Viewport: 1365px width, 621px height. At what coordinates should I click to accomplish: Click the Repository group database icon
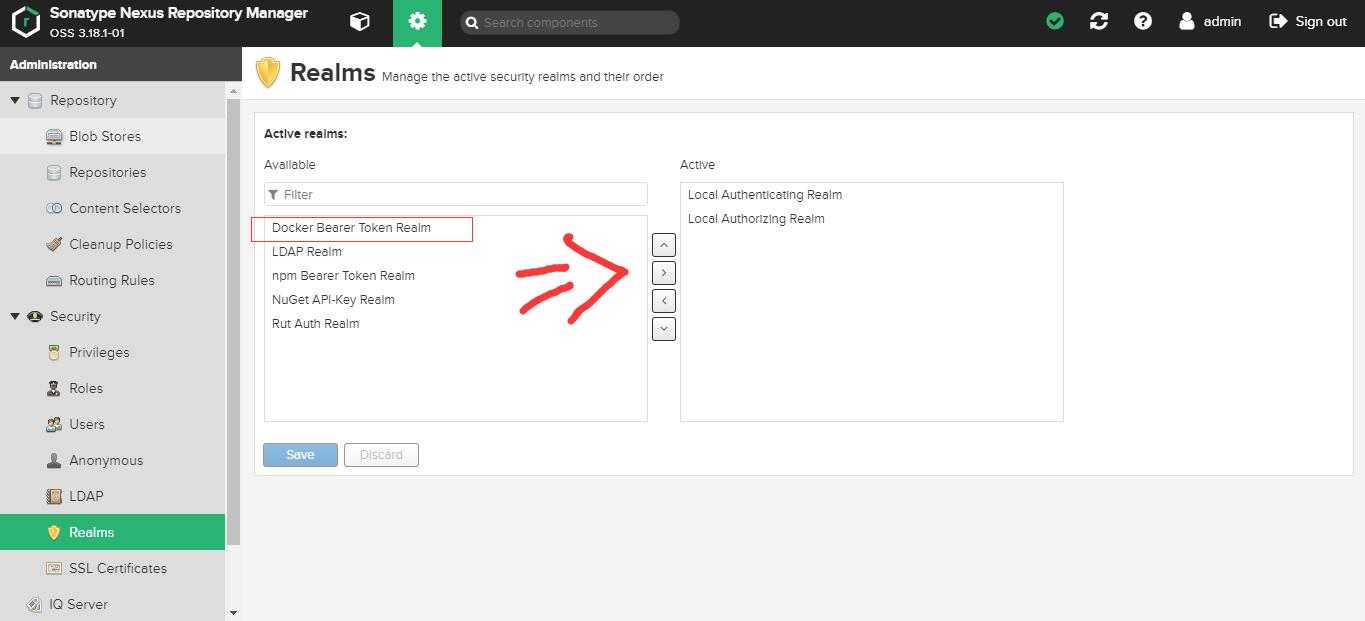coord(35,100)
